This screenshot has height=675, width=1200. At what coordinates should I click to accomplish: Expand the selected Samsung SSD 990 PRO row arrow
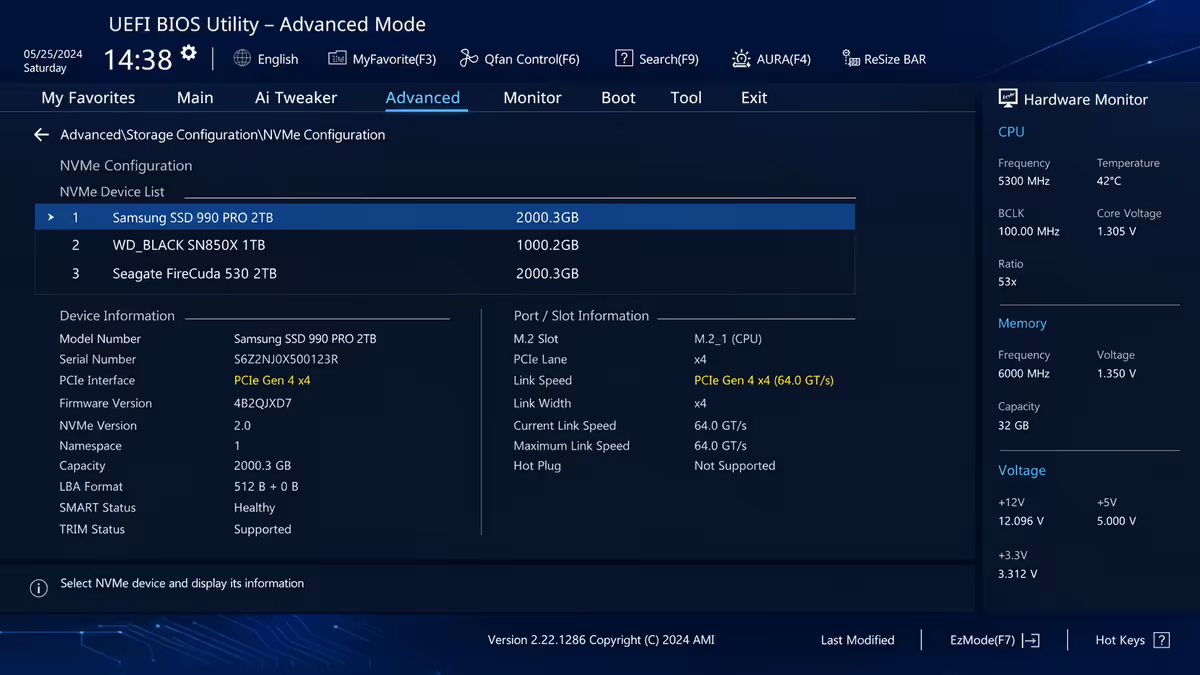(x=51, y=217)
